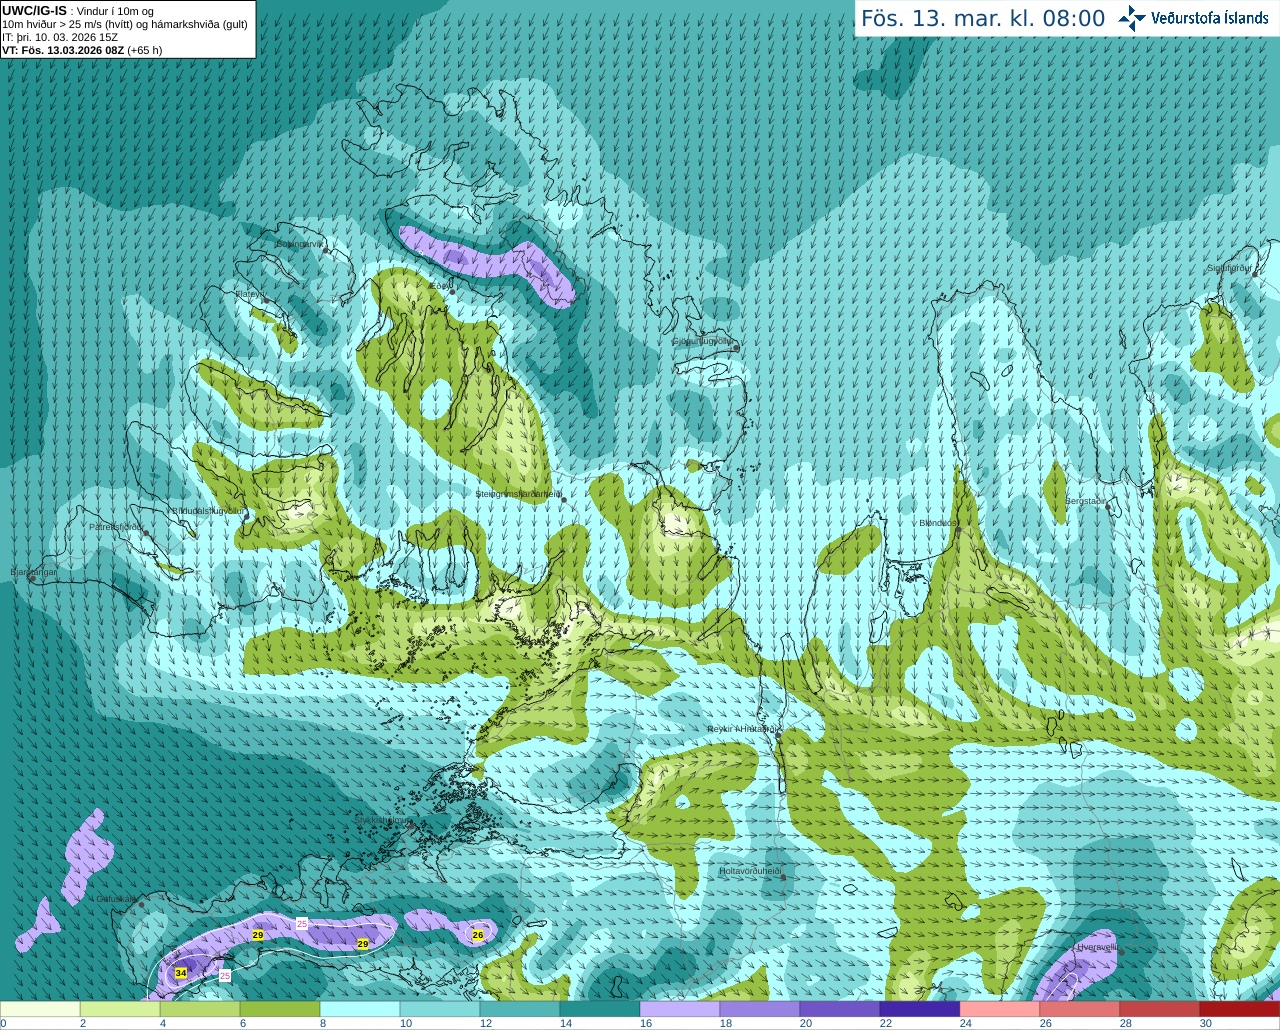Click the 18–20 m/s purple legend swatch
Image resolution: width=1280 pixels, height=1030 pixels.
760,1009
